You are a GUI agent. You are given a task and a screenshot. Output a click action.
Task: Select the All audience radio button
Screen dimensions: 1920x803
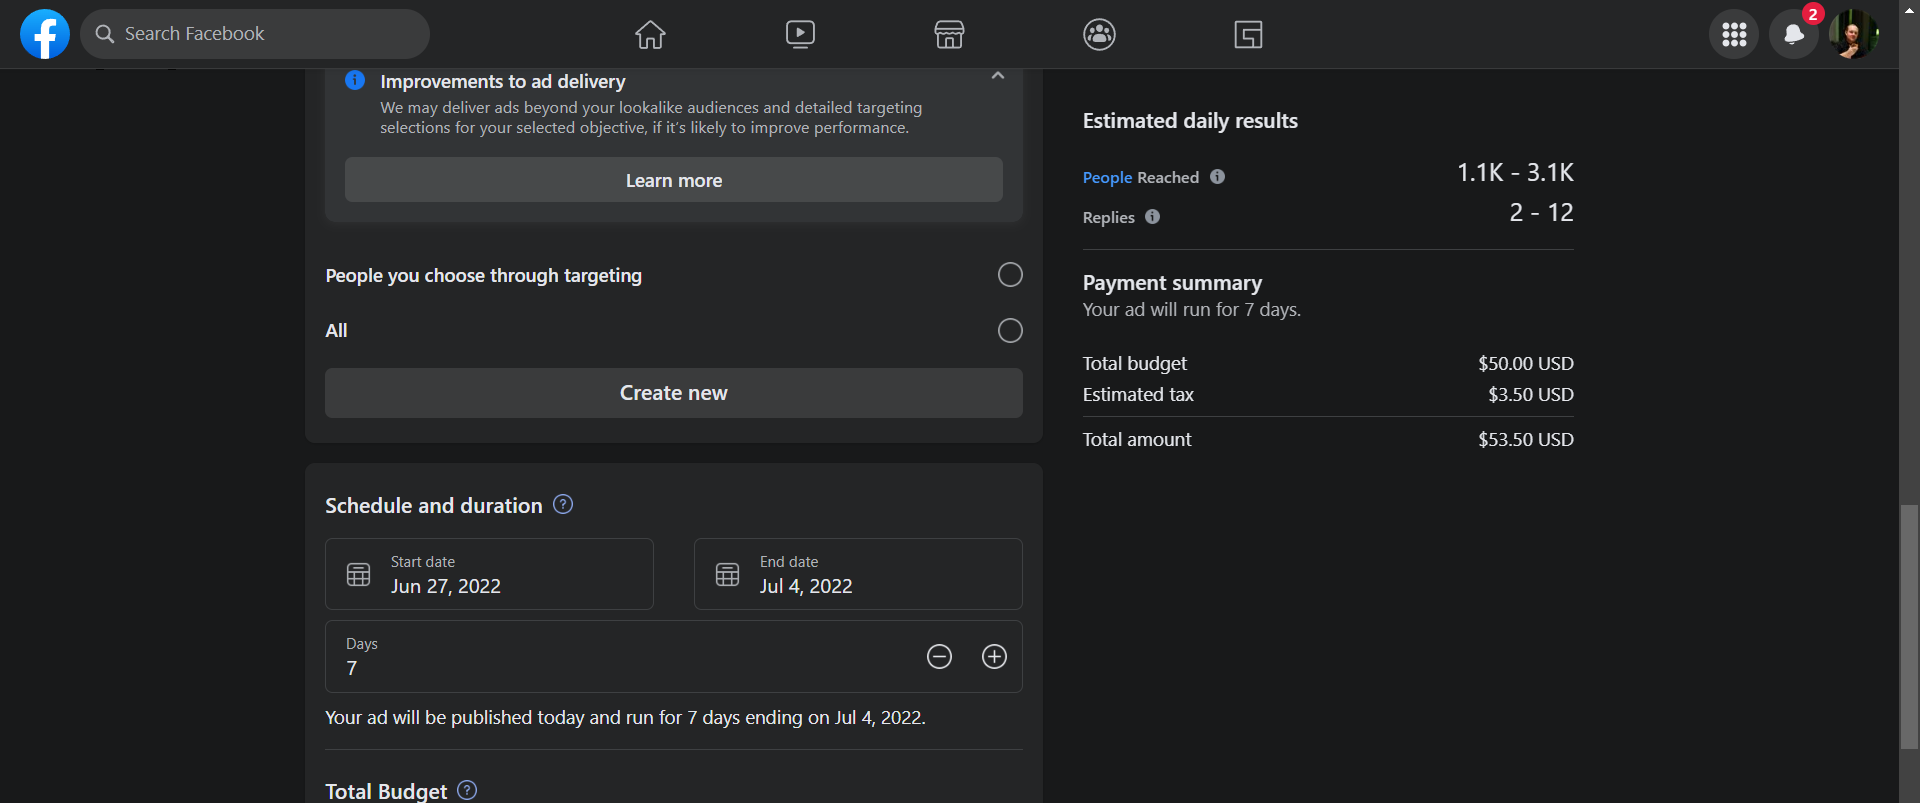point(1010,331)
